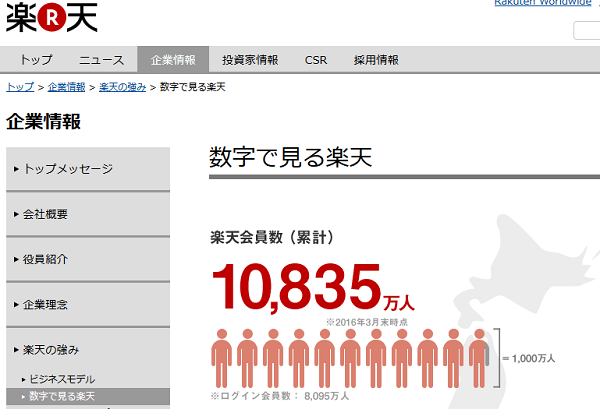Click the 10,835 member count figure
The height and width of the screenshot is (409, 600).
pos(297,287)
